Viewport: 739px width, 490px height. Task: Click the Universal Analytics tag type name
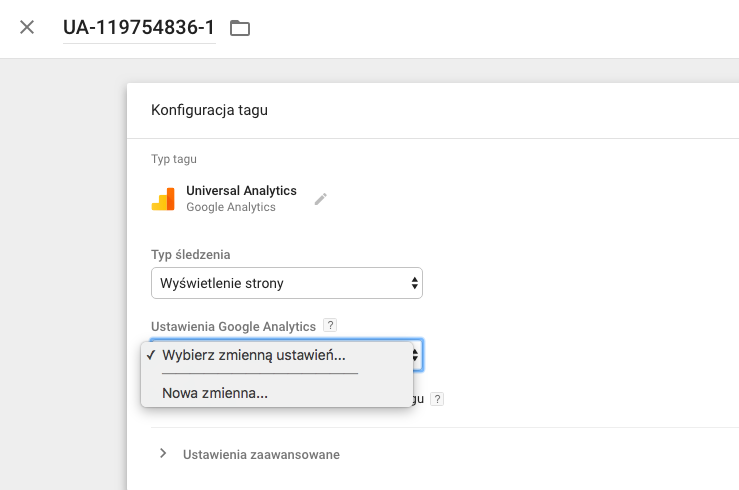(x=241, y=190)
